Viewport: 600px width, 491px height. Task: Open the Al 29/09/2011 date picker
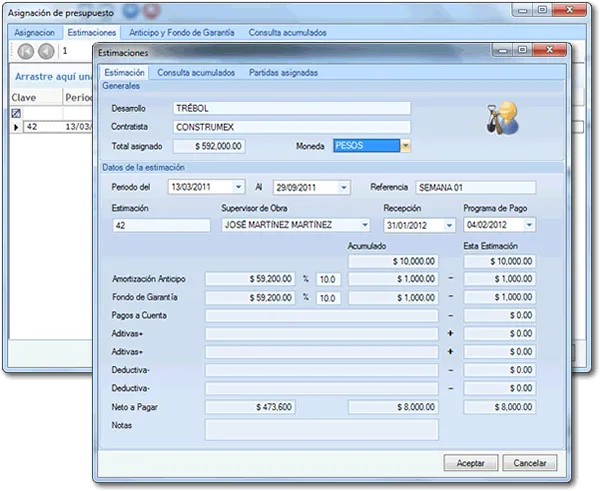(344, 188)
